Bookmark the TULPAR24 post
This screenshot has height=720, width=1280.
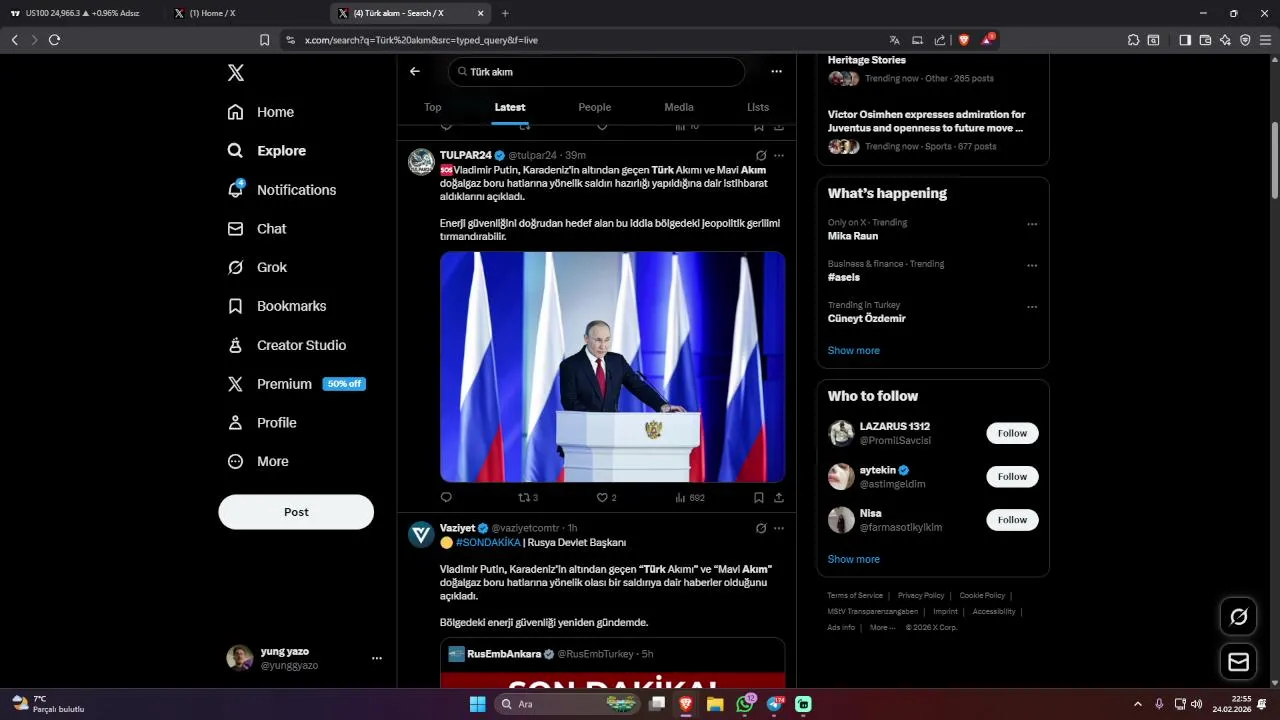[x=759, y=497]
